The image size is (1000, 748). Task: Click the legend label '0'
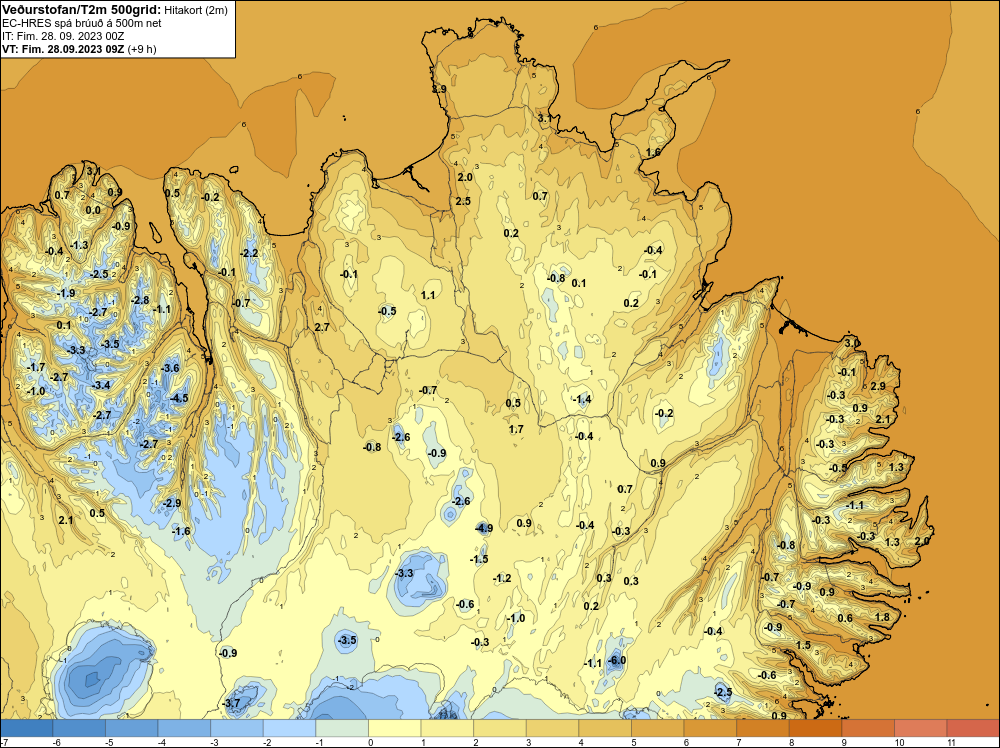371,742
